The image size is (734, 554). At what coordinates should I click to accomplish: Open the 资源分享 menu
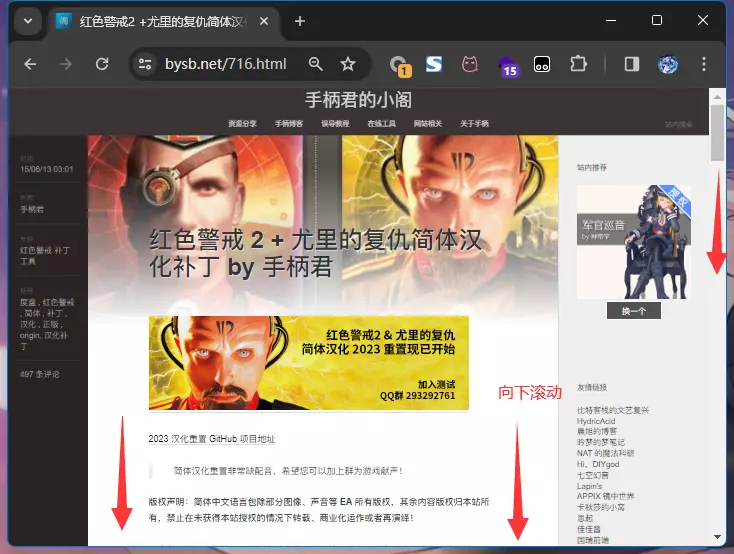click(242, 124)
